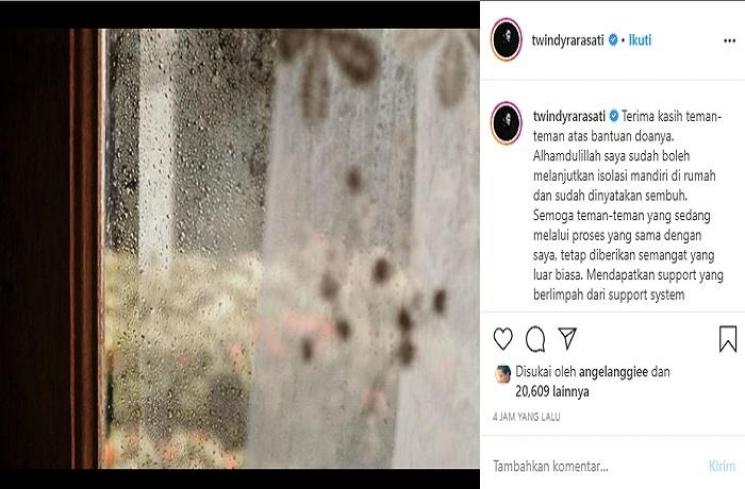Open comments via speech bubble icon
745x489 pixels.
coord(535,339)
